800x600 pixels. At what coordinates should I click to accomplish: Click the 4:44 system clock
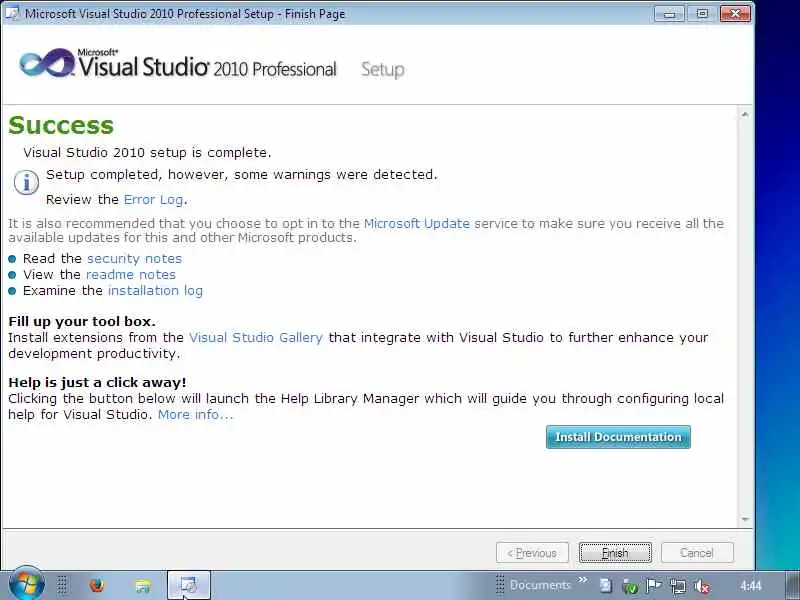pyautogui.click(x=751, y=585)
